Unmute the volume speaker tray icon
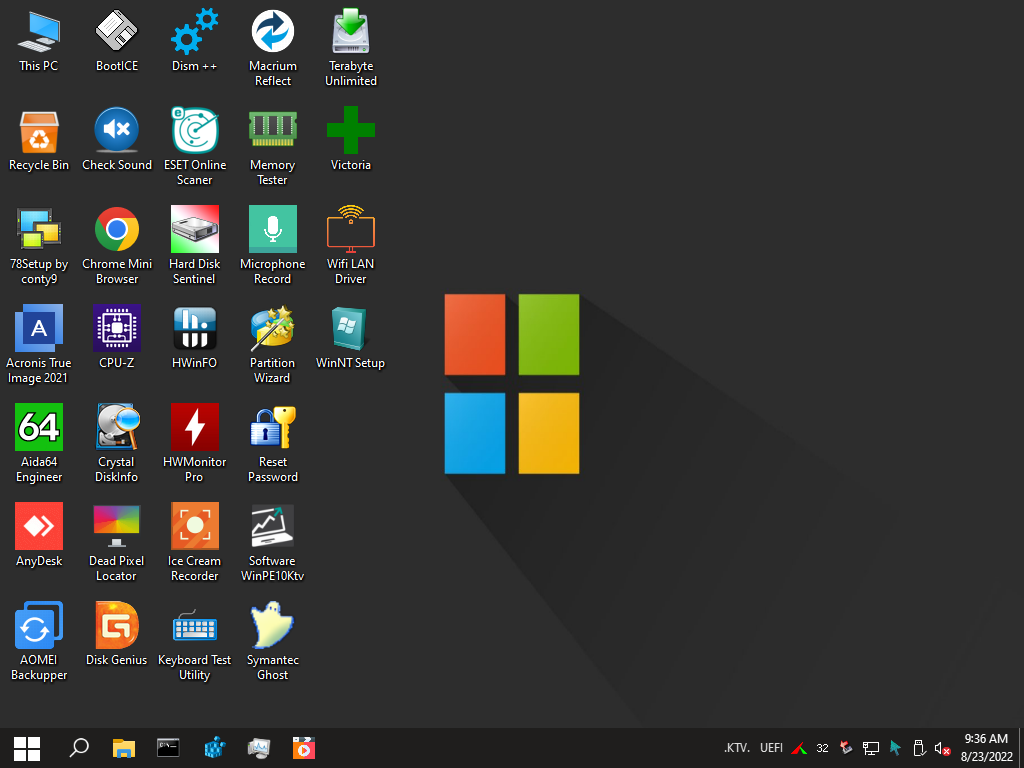The width and height of the screenshot is (1024, 768). point(941,748)
